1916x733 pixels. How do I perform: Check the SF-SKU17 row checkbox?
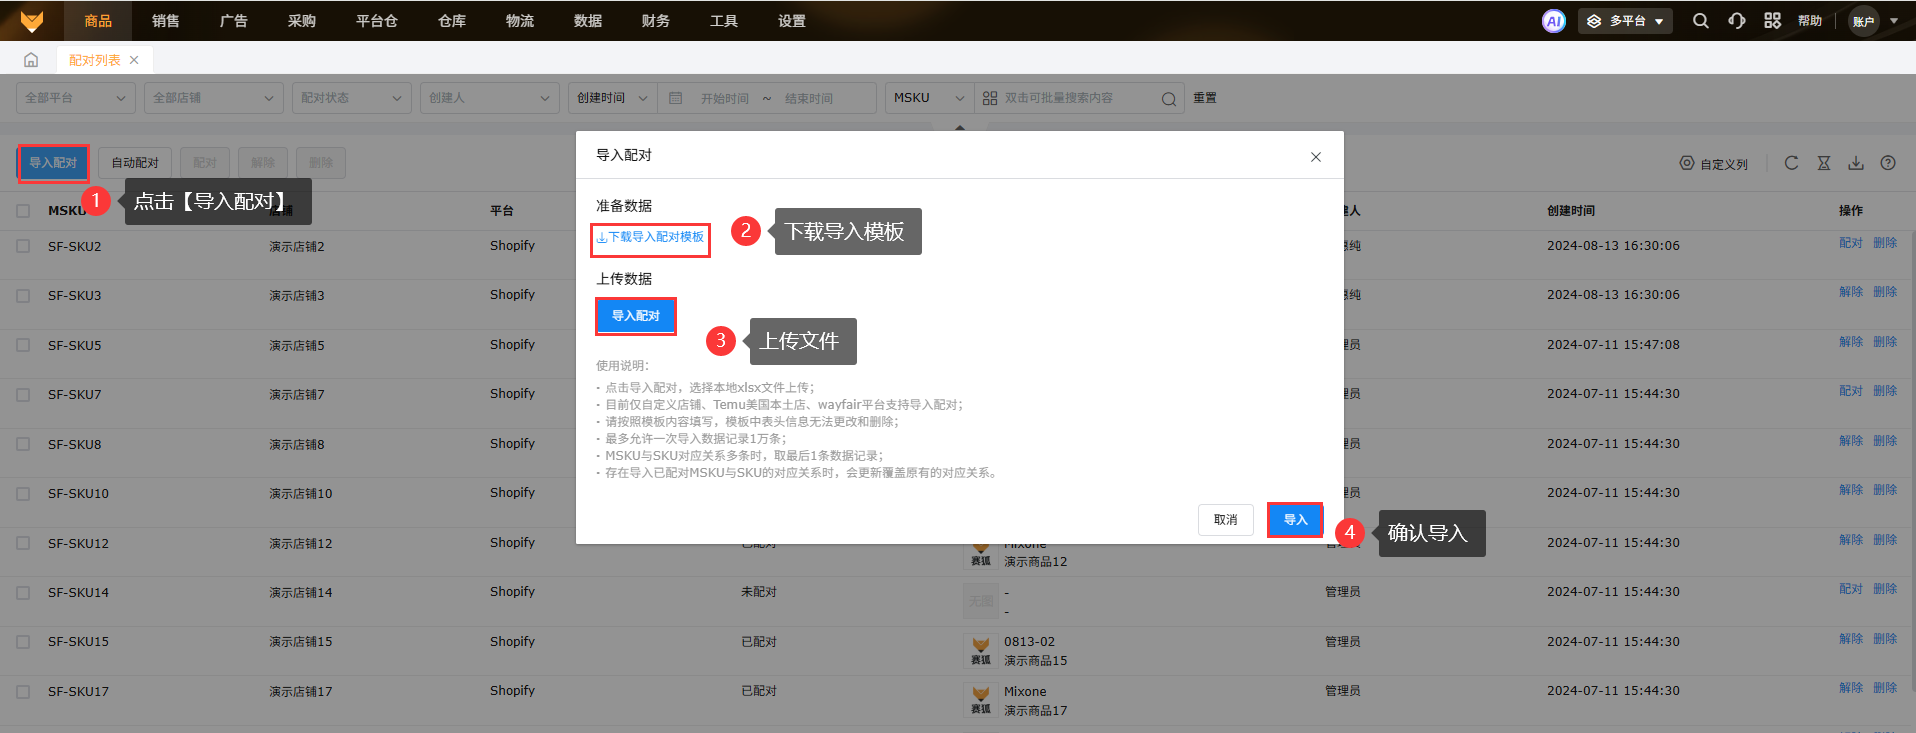(x=23, y=692)
